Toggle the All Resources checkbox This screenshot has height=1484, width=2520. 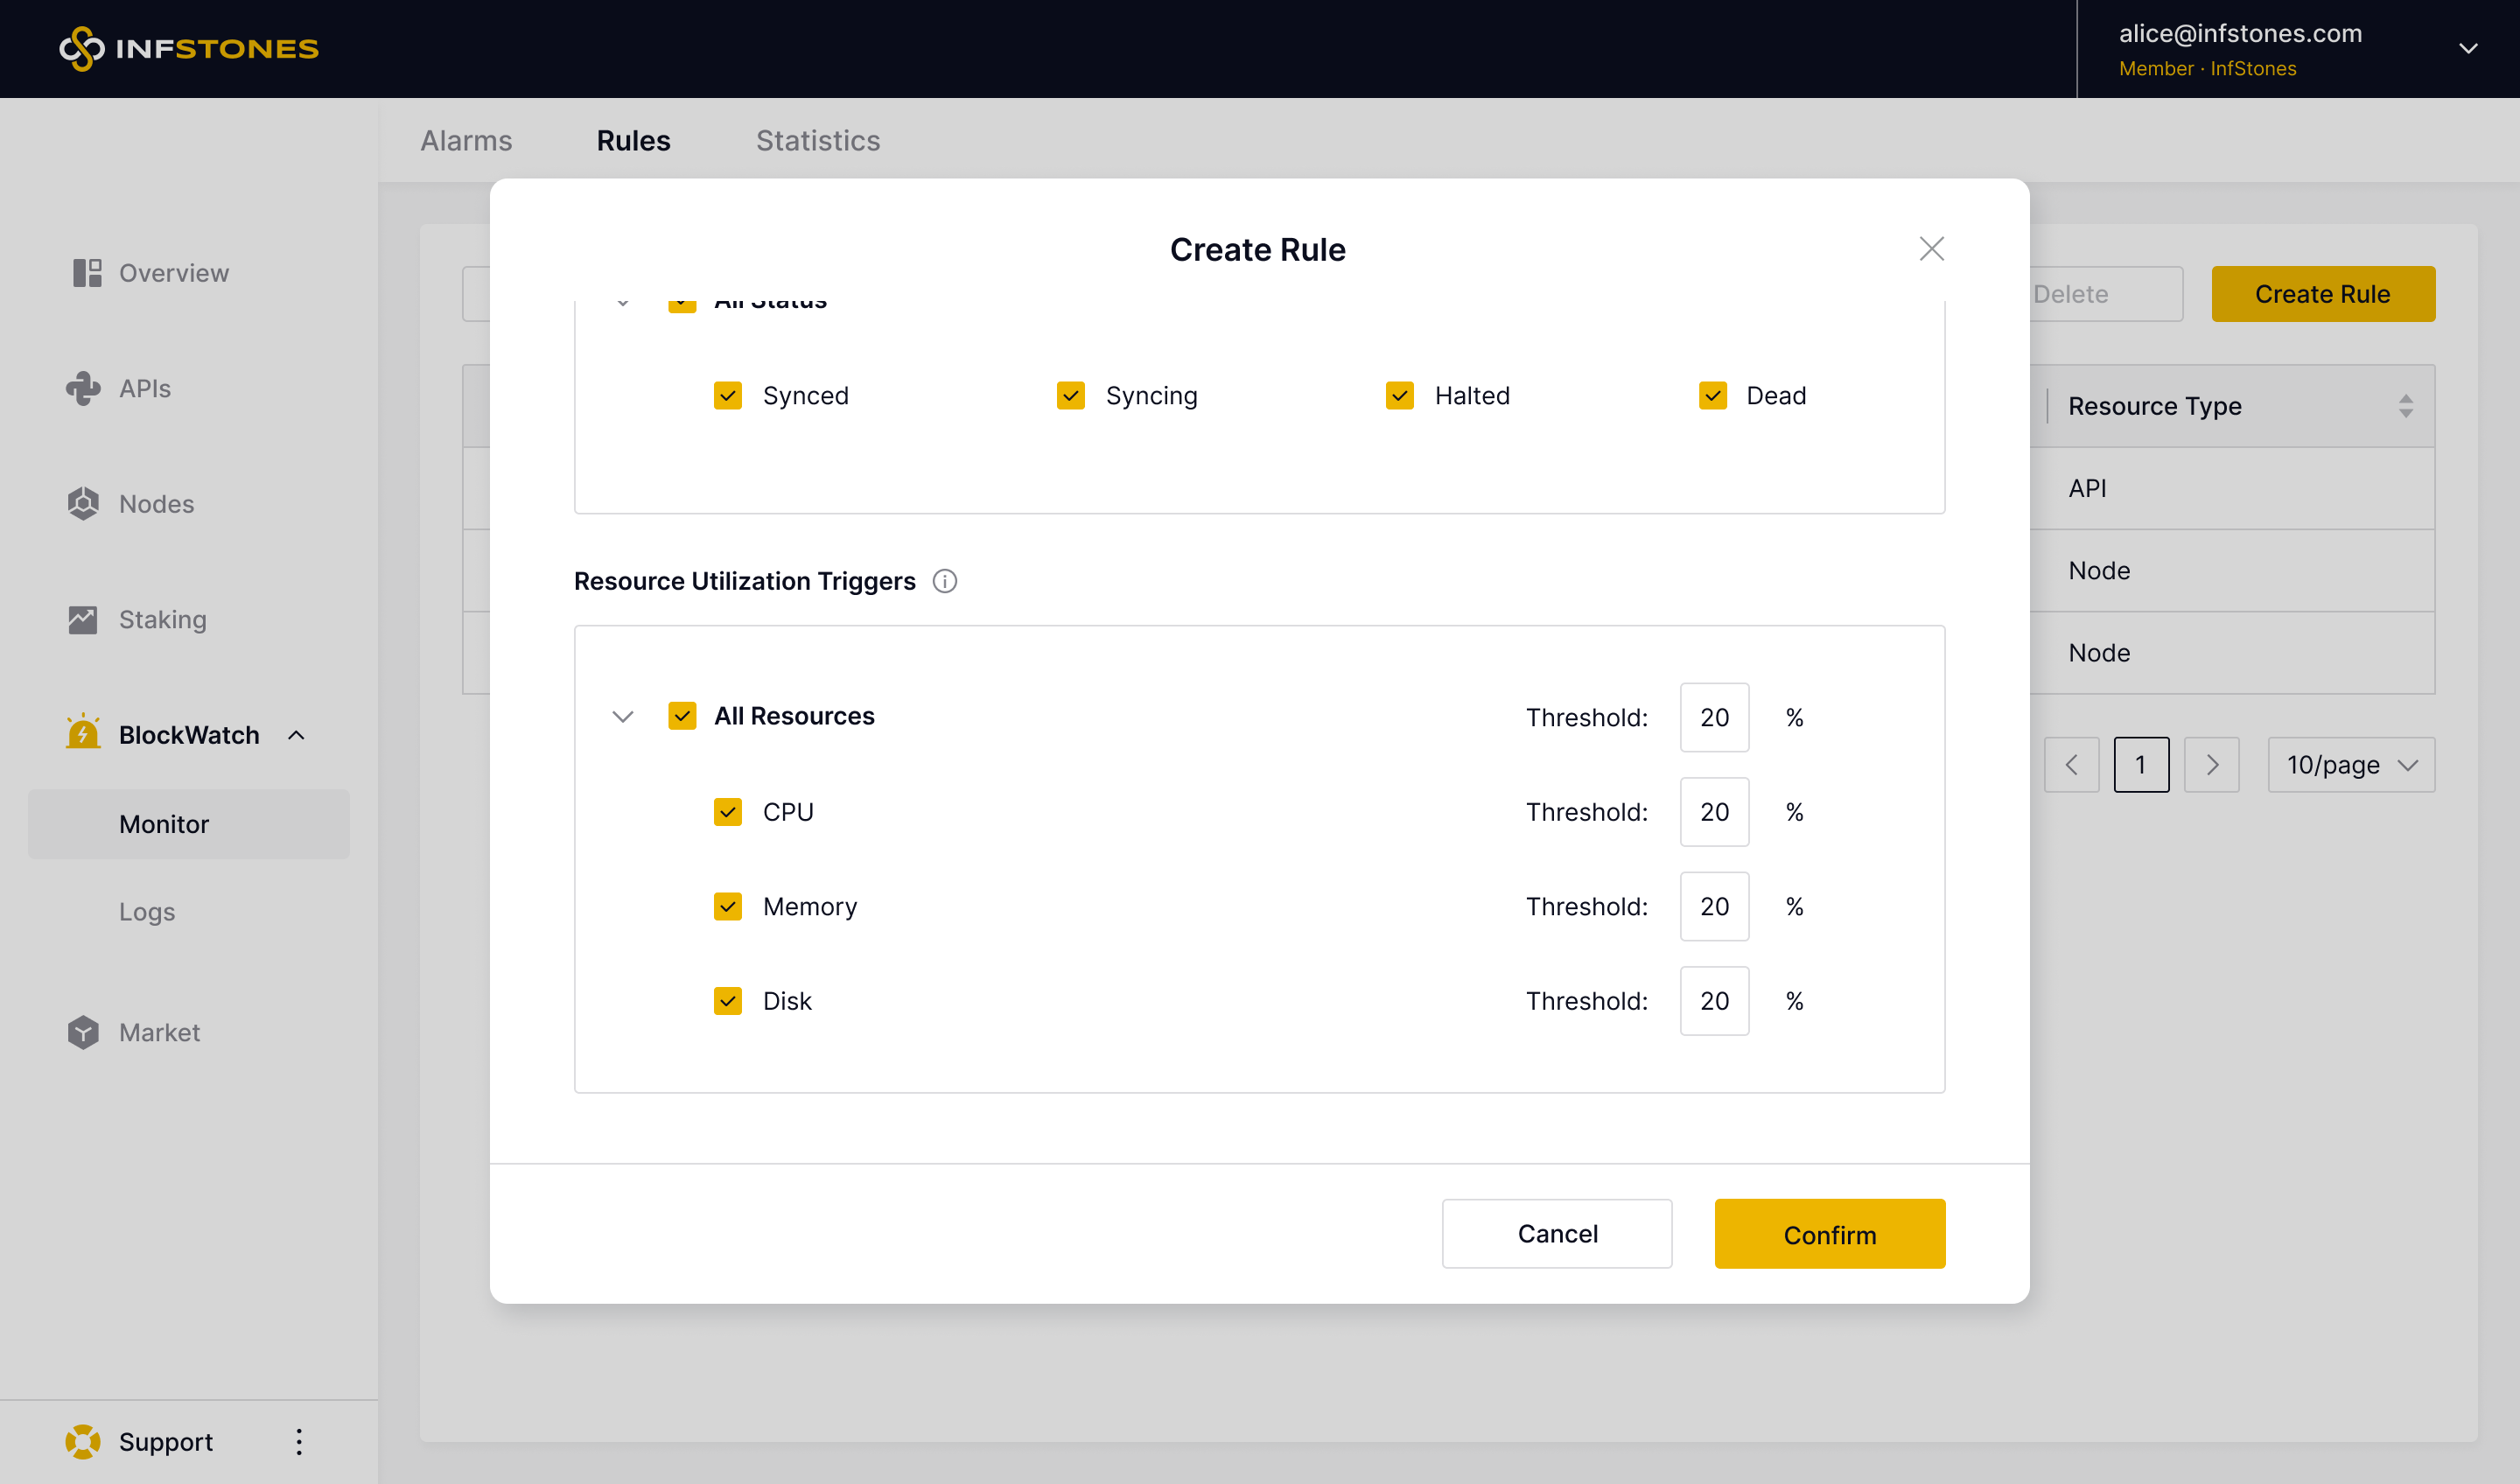click(x=682, y=716)
